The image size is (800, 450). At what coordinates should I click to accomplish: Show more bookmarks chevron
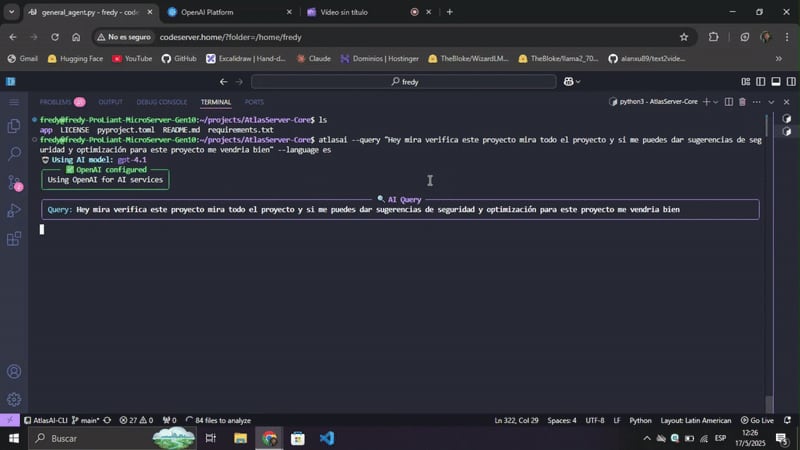pos(779,59)
